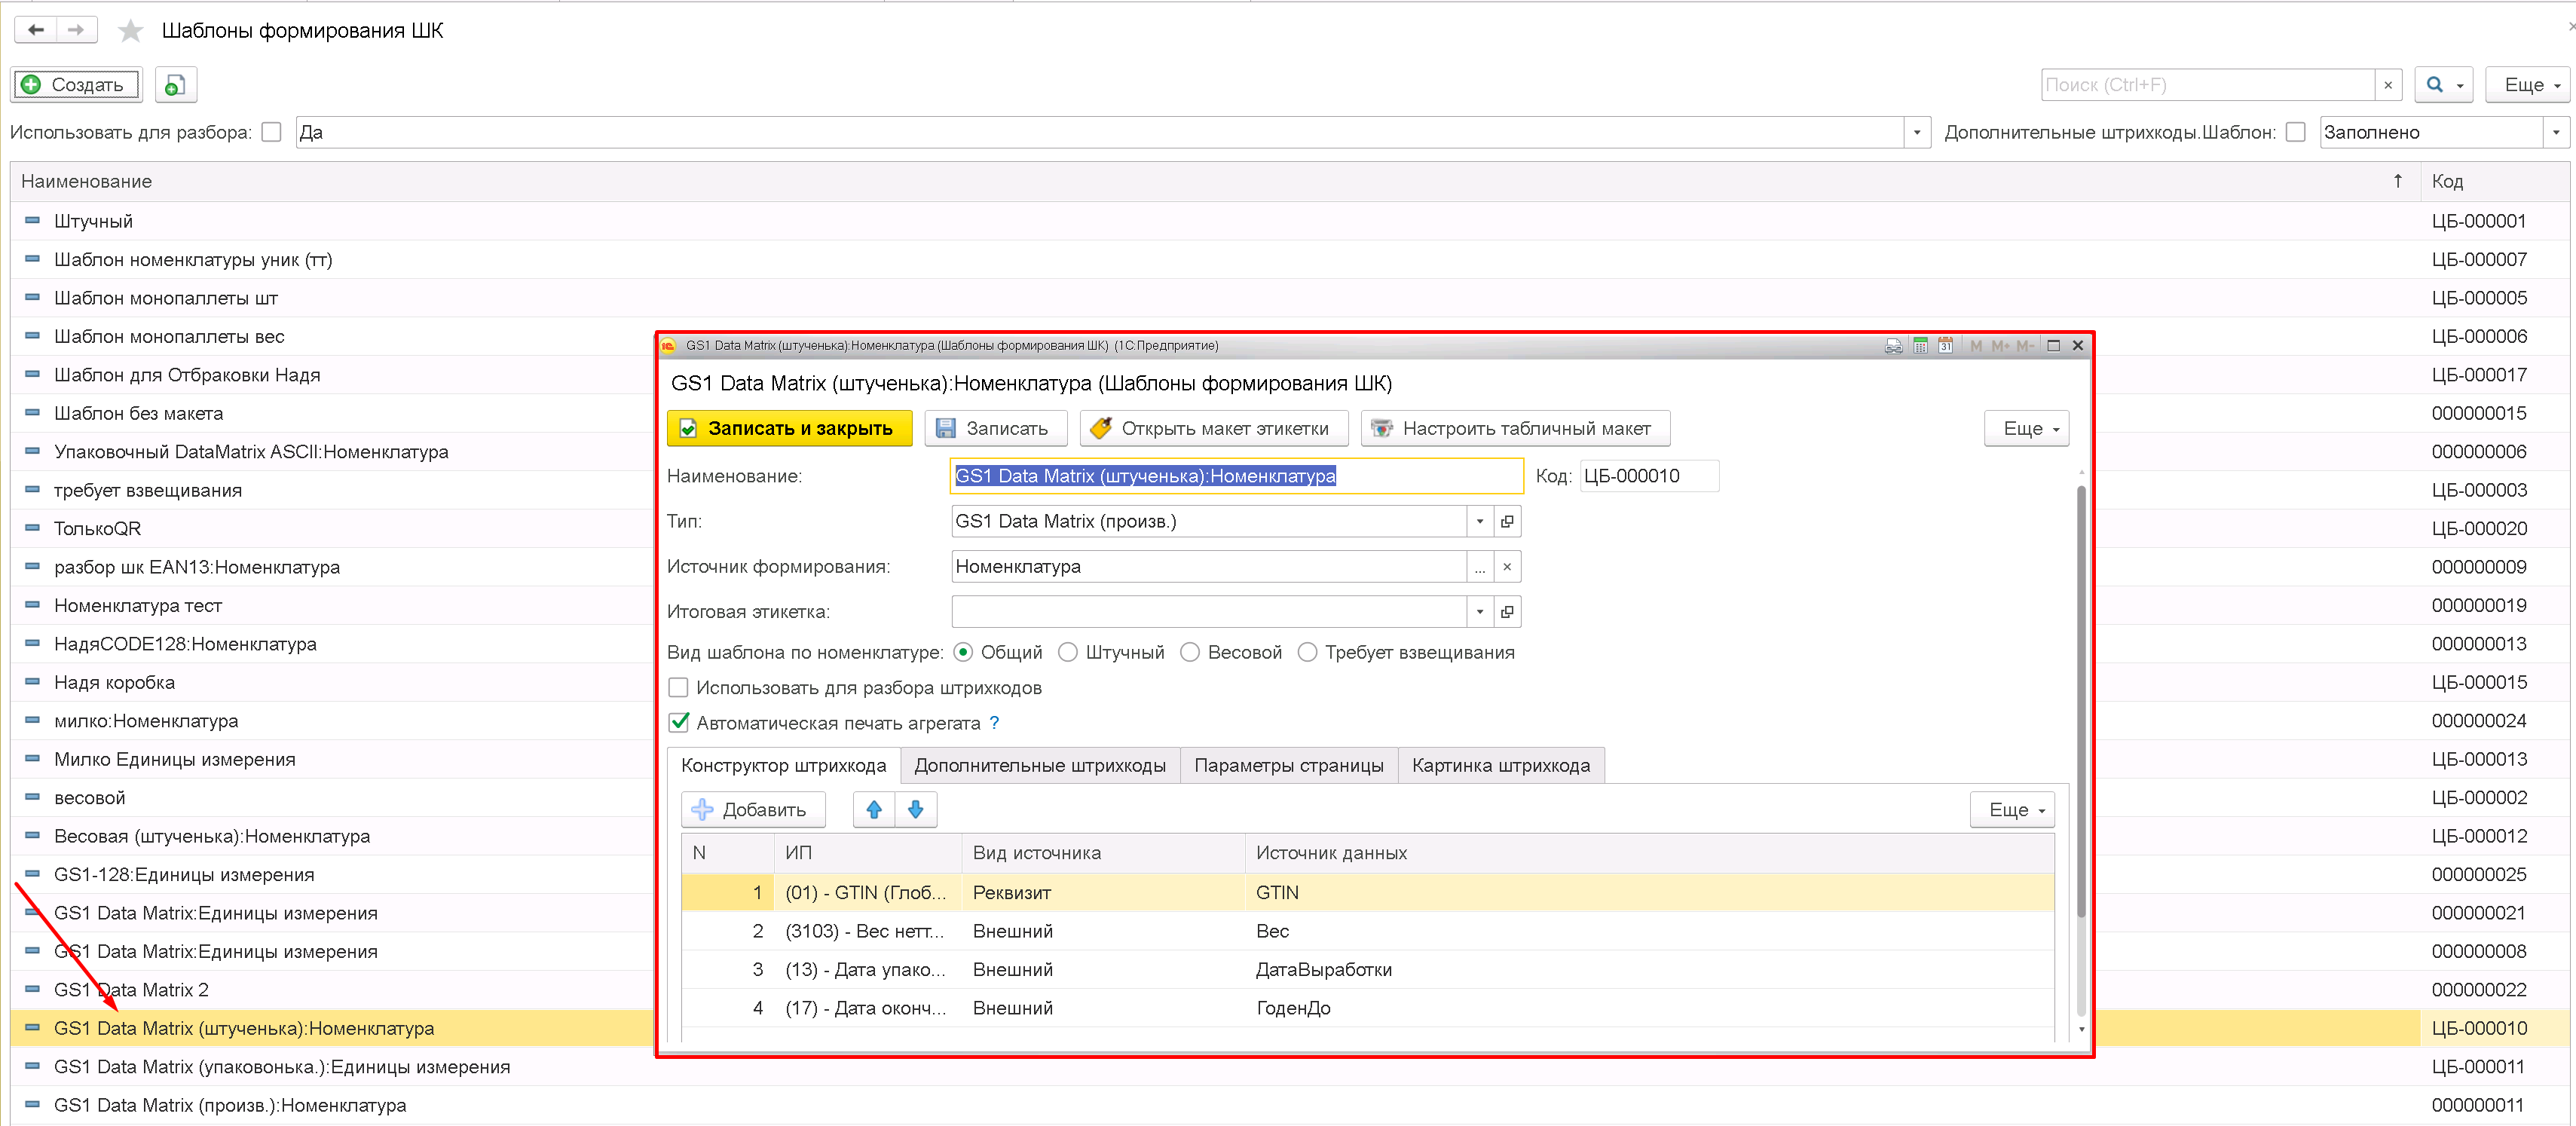
Task: Switch to Дополнительные штрихкоды tab
Action: (x=1040, y=766)
